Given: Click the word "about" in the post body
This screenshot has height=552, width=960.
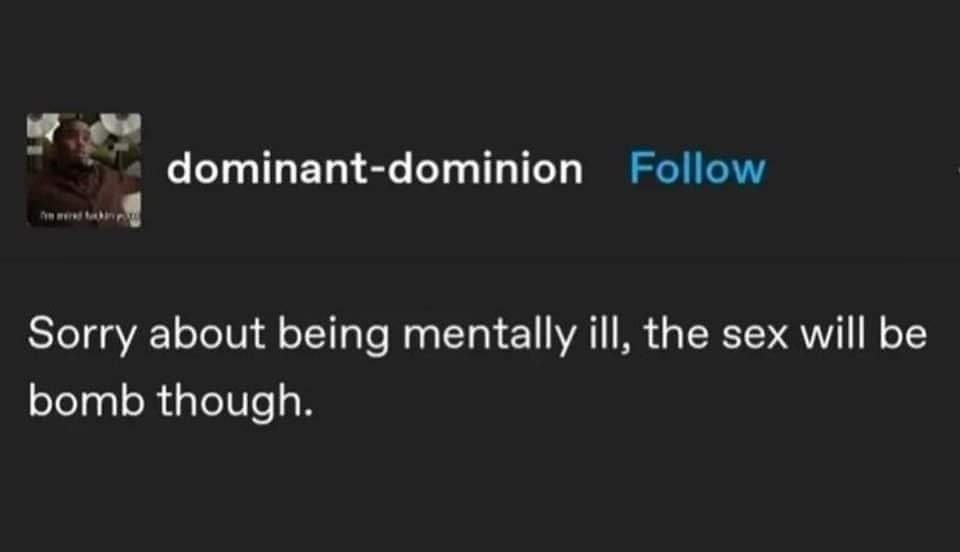Looking at the screenshot, I should [207, 334].
